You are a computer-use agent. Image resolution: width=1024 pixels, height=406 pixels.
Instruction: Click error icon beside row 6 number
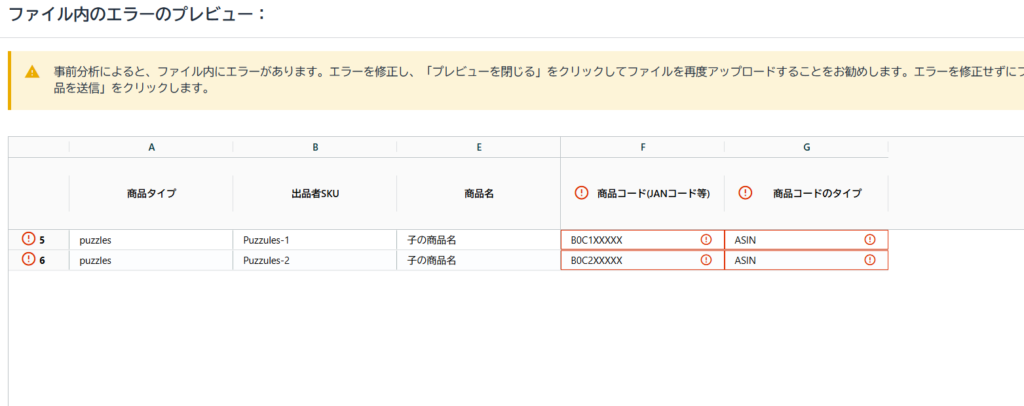point(28,260)
